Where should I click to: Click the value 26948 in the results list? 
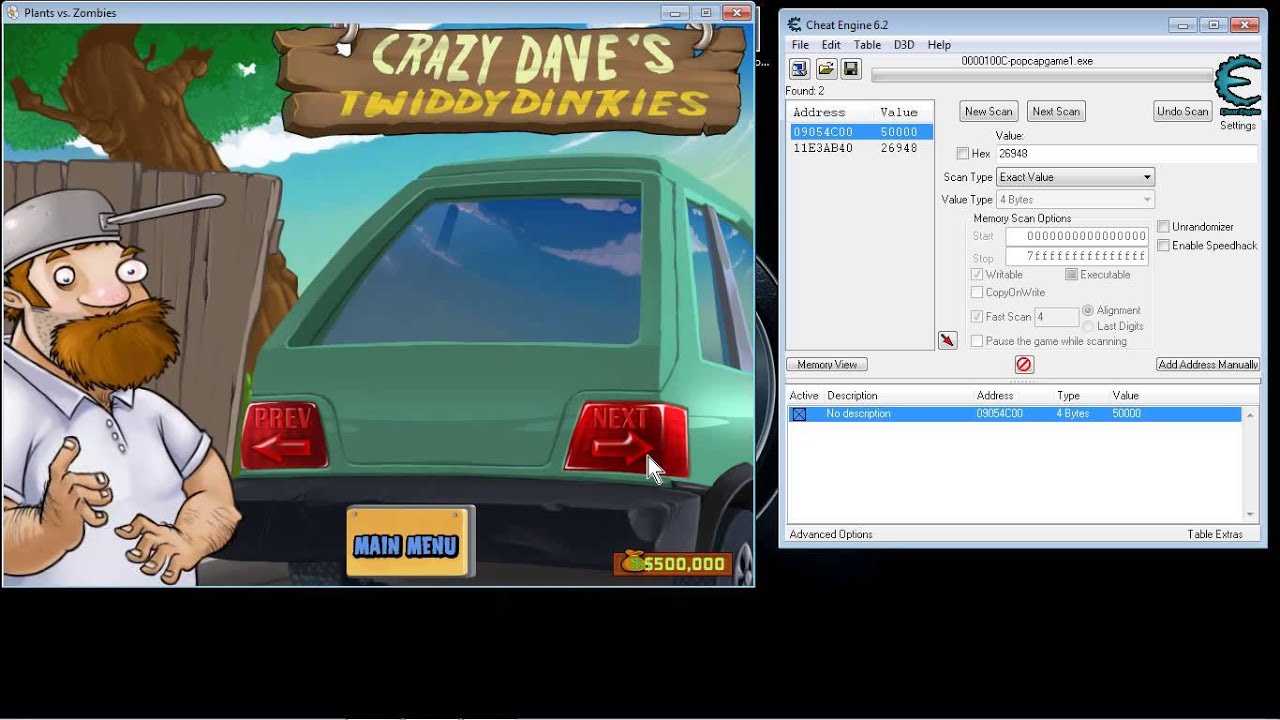click(x=899, y=148)
